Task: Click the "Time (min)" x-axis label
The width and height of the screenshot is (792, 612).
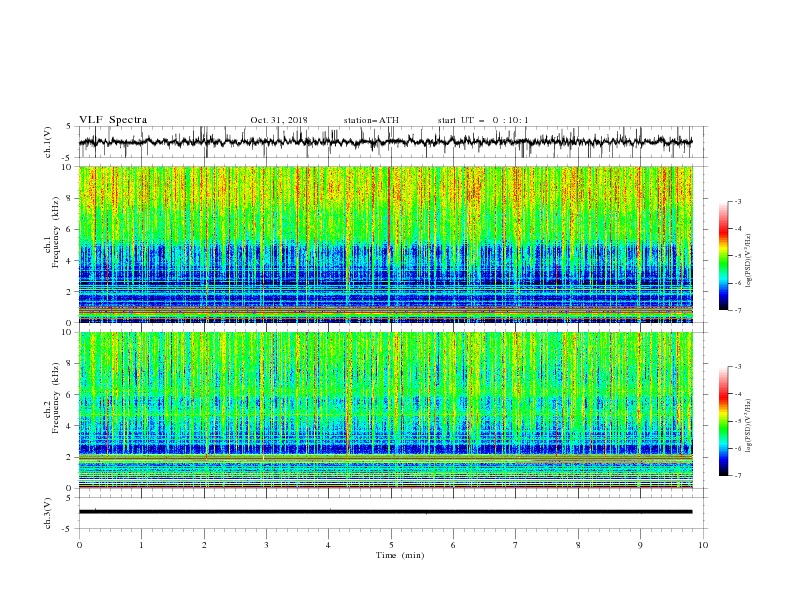Action: point(400,555)
